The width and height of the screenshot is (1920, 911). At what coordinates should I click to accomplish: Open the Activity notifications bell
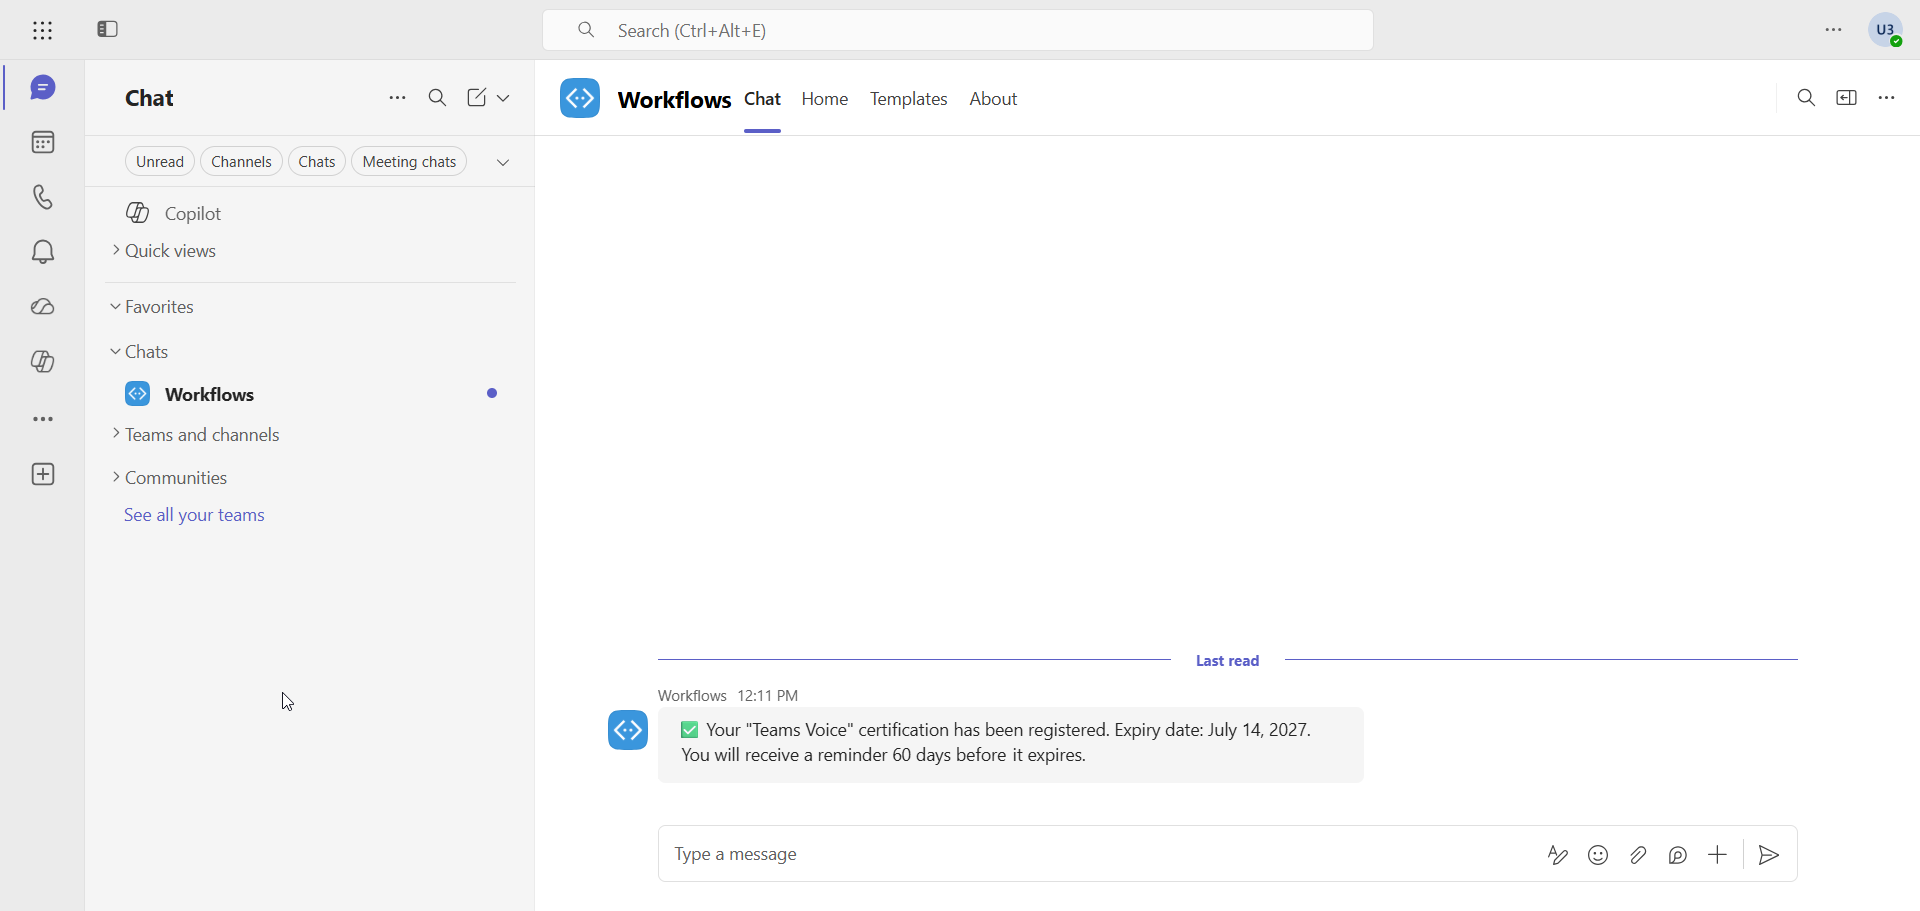(x=43, y=252)
